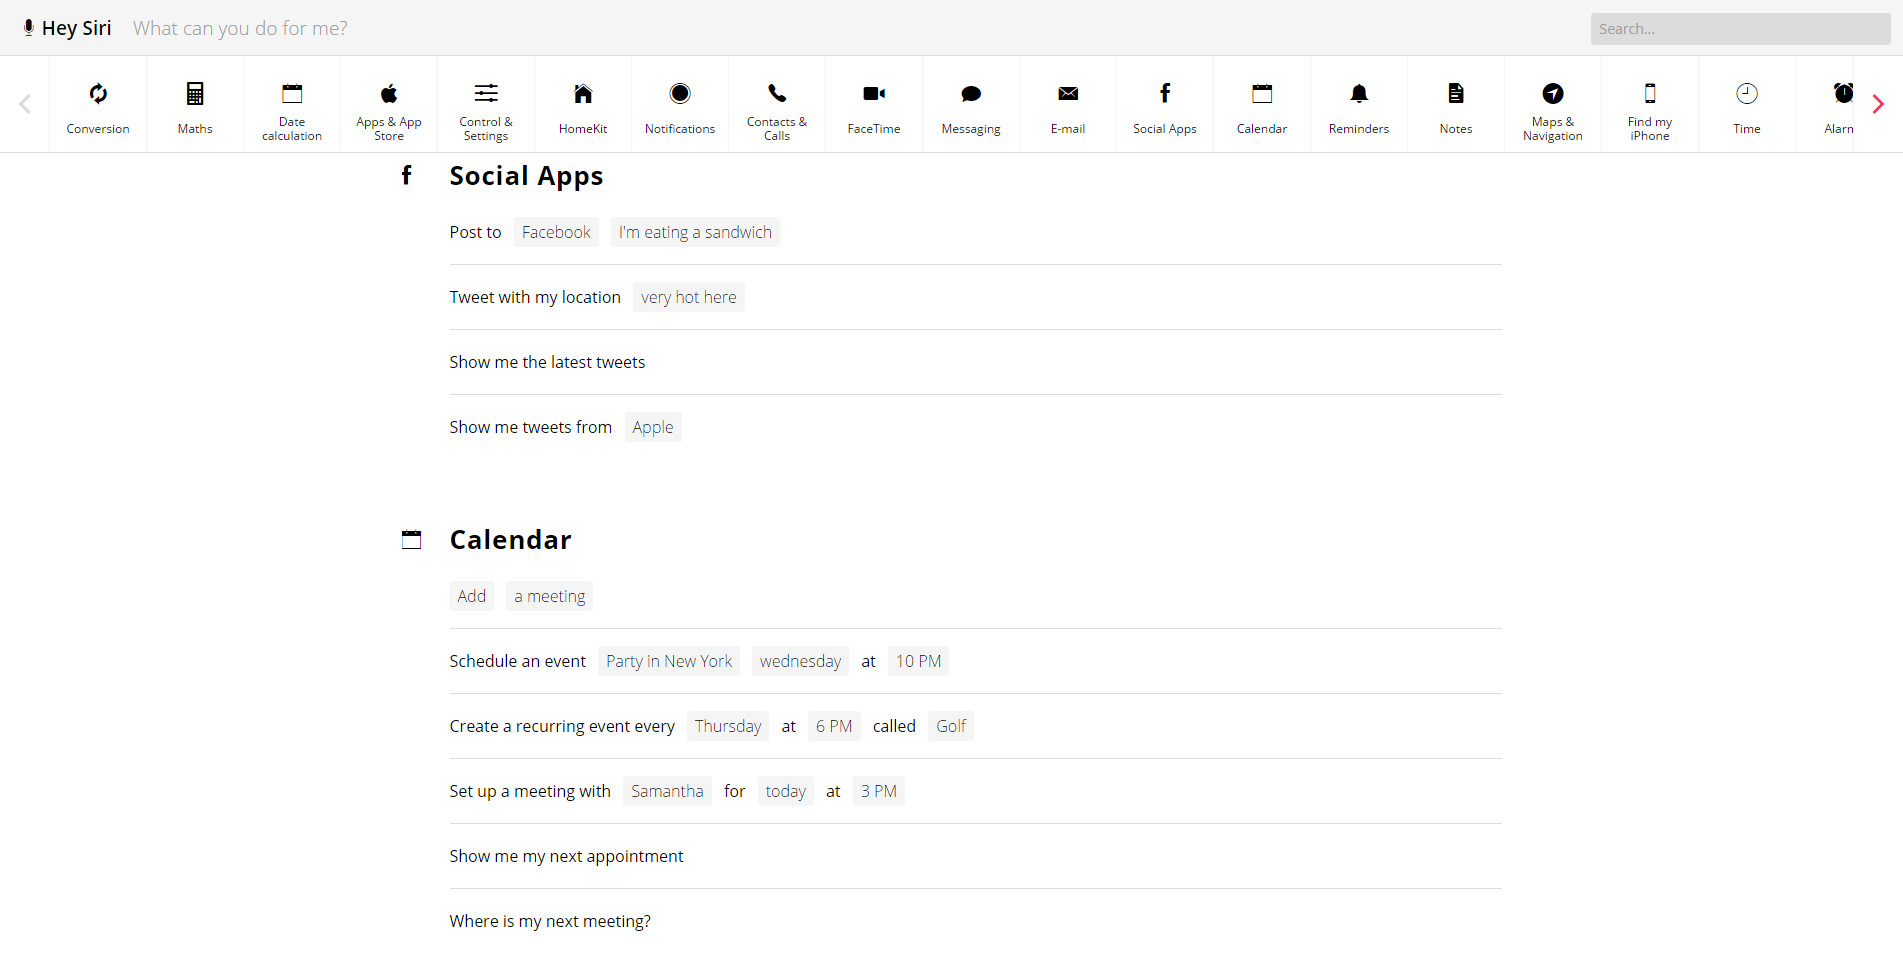Click the today chip

(x=786, y=791)
